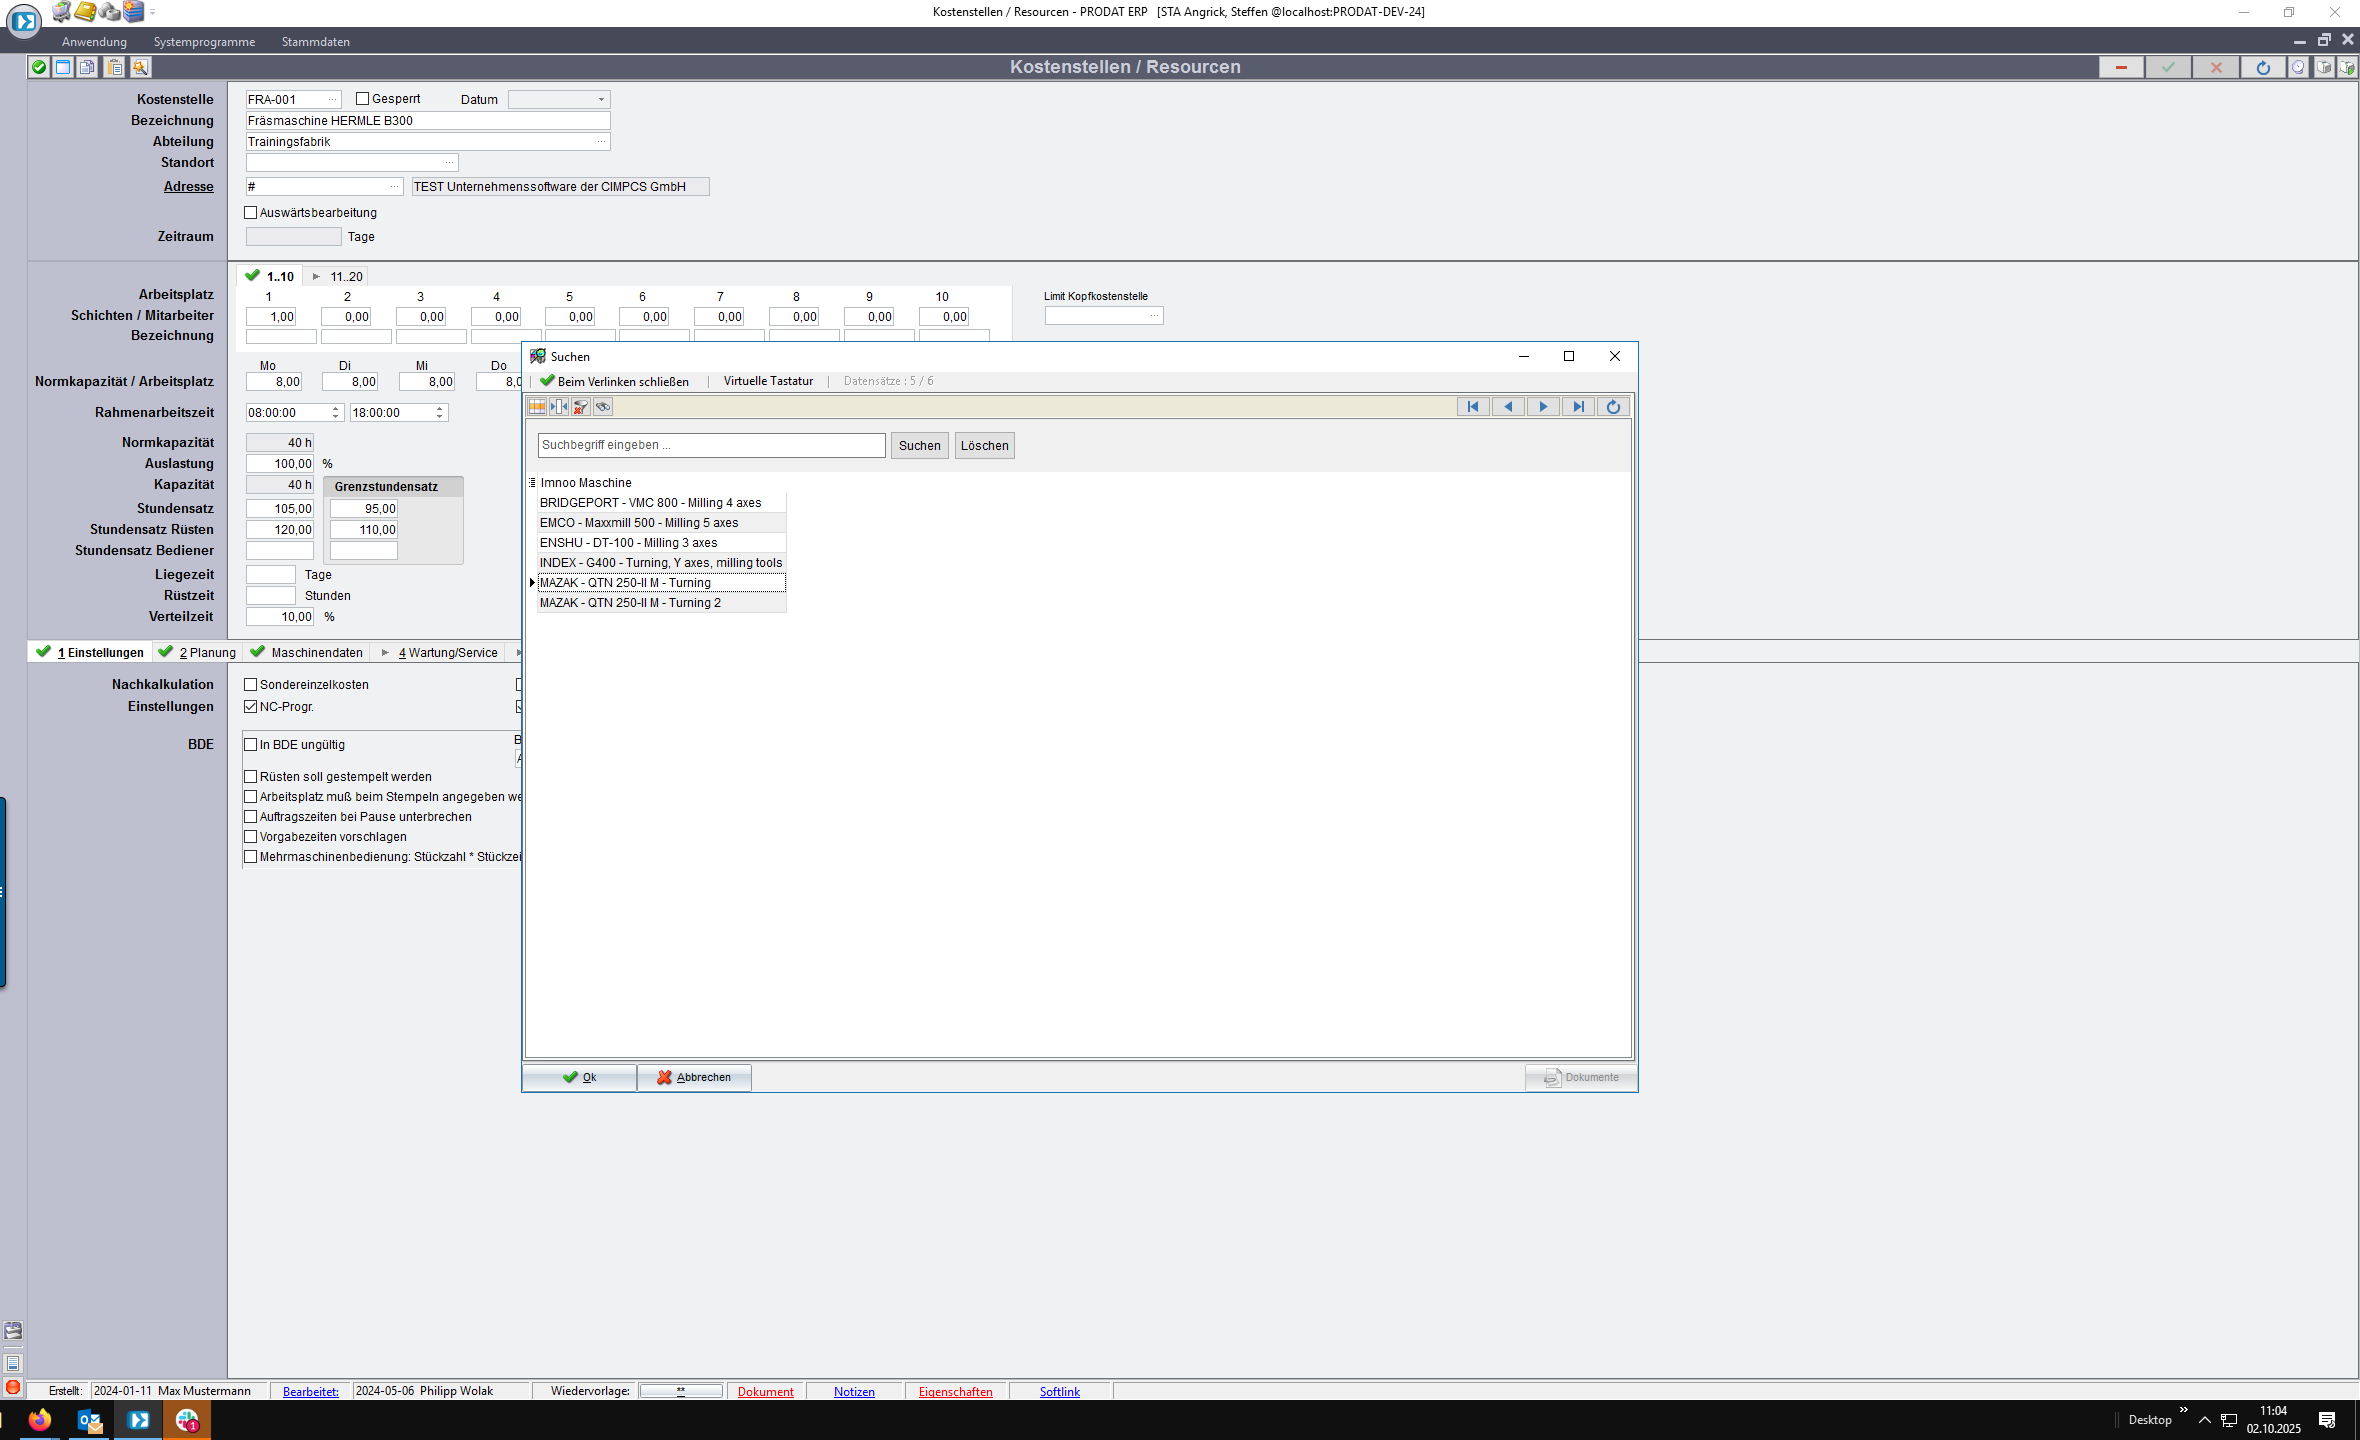Click the binoculars search icon in dialog toolbar
2360x1440 pixels.
603,407
